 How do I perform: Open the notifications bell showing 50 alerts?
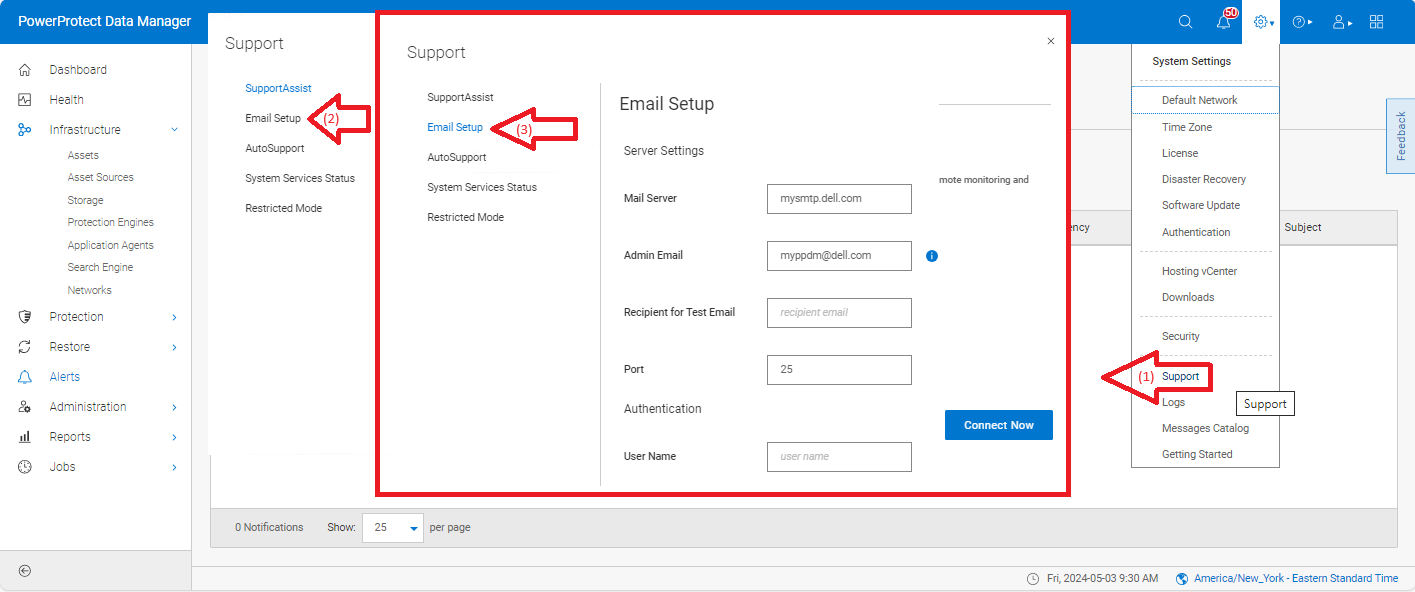point(1223,21)
